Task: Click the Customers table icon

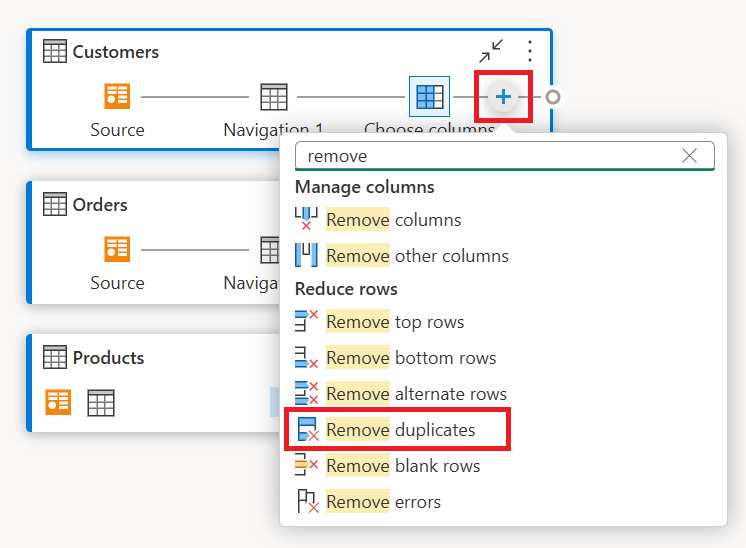Action: tap(55, 51)
